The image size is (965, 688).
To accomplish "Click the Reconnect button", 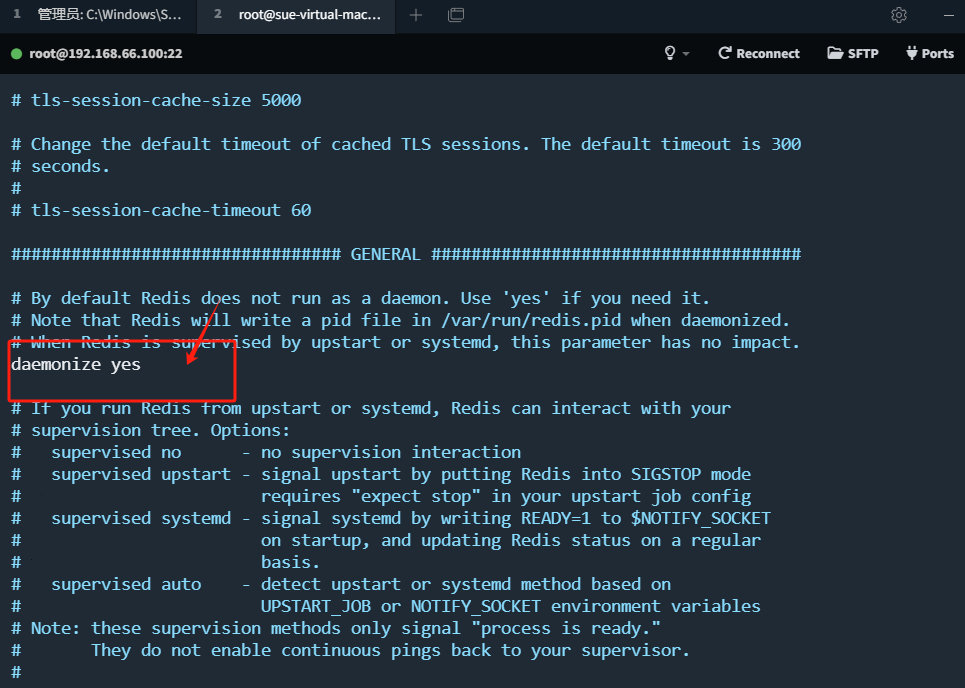I will pos(759,54).
